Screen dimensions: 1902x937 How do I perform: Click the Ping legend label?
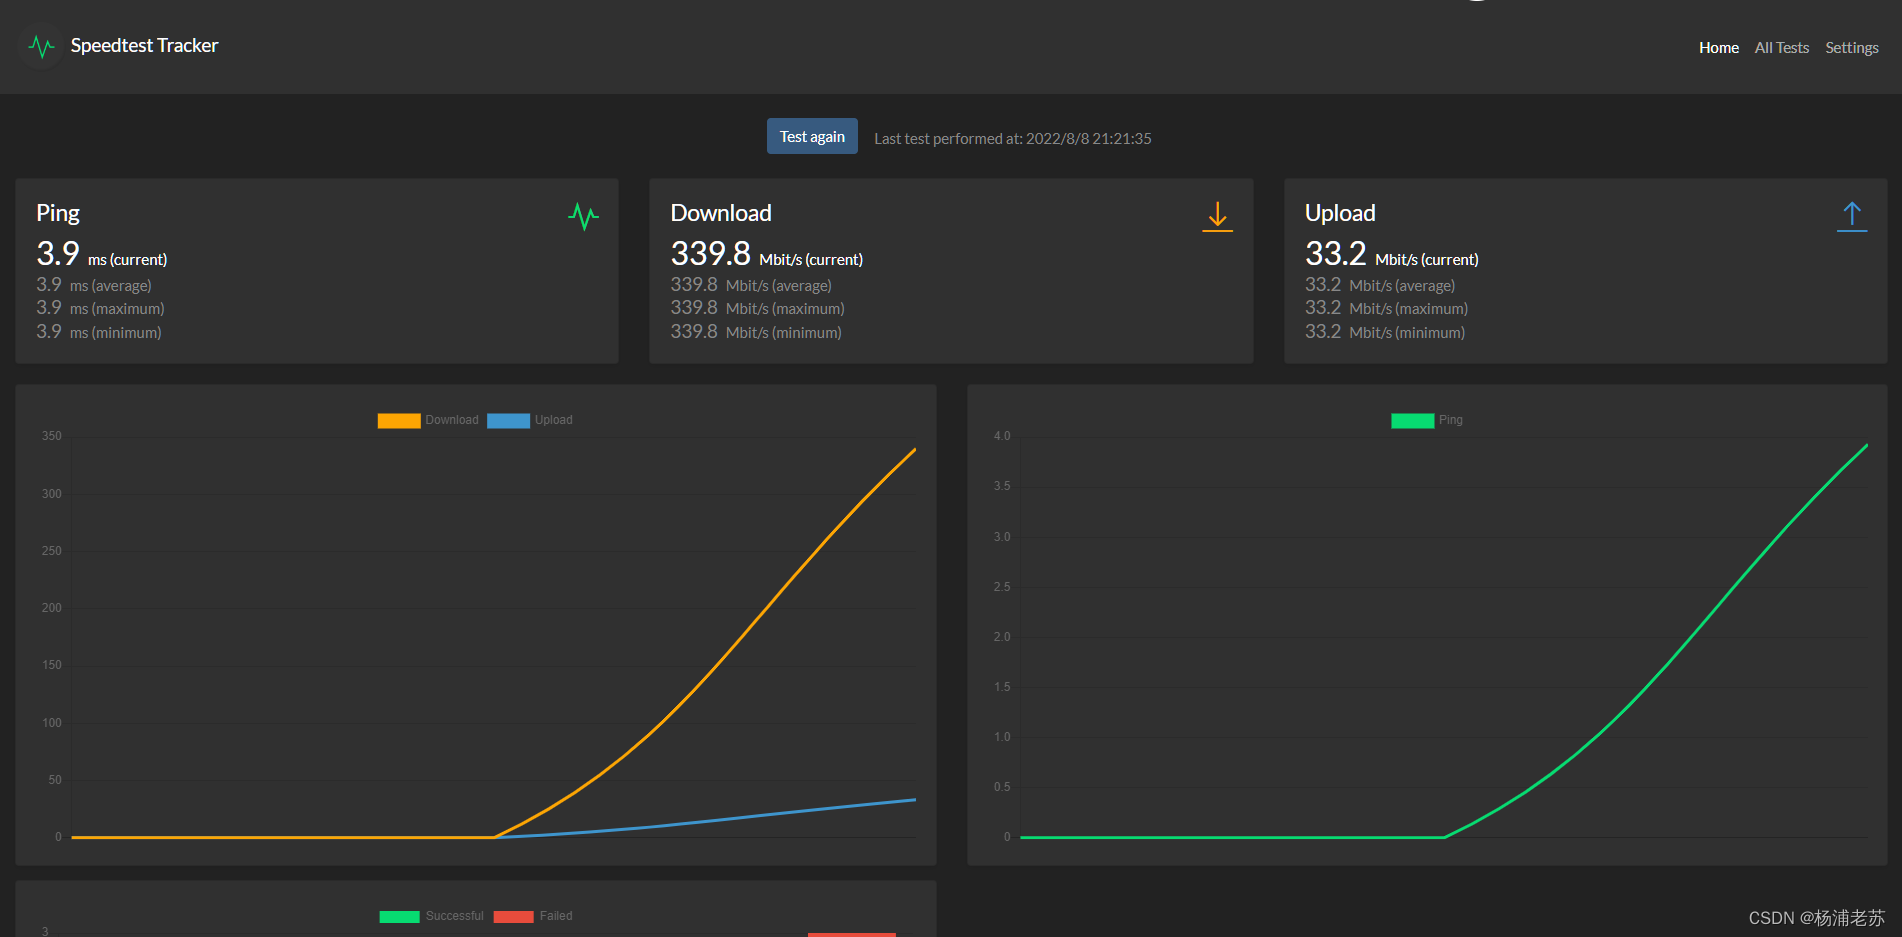(x=1450, y=420)
